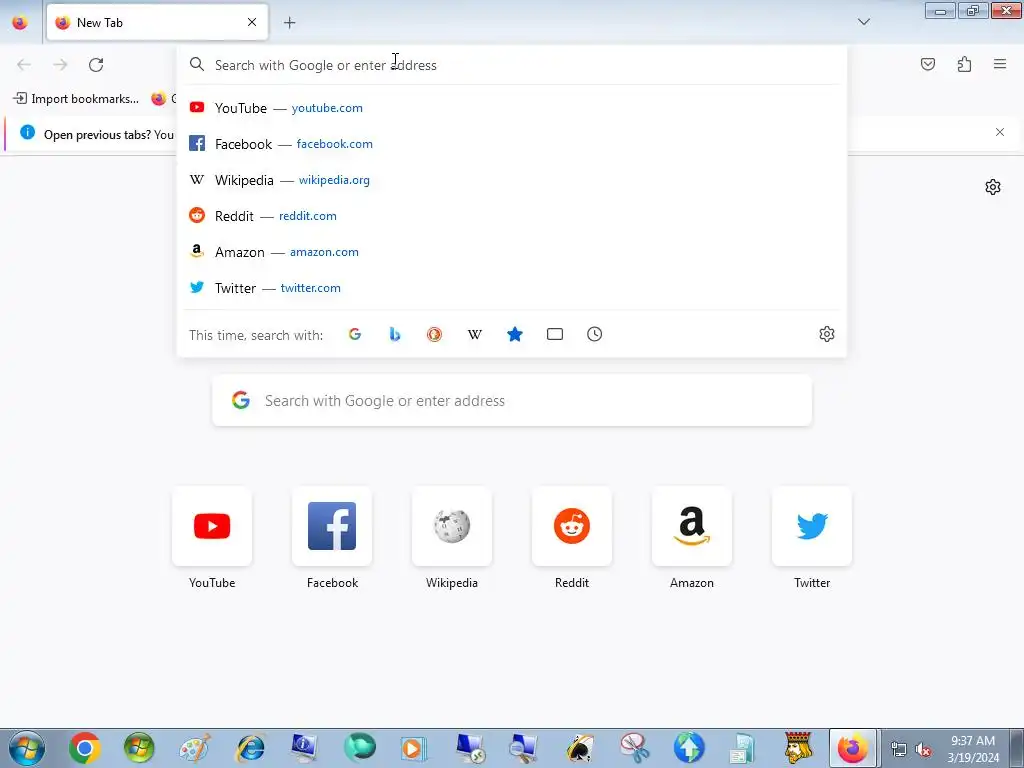Image resolution: width=1024 pixels, height=768 pixels.
Task: Open the Save to Pocket button
Action: point(927,64)
